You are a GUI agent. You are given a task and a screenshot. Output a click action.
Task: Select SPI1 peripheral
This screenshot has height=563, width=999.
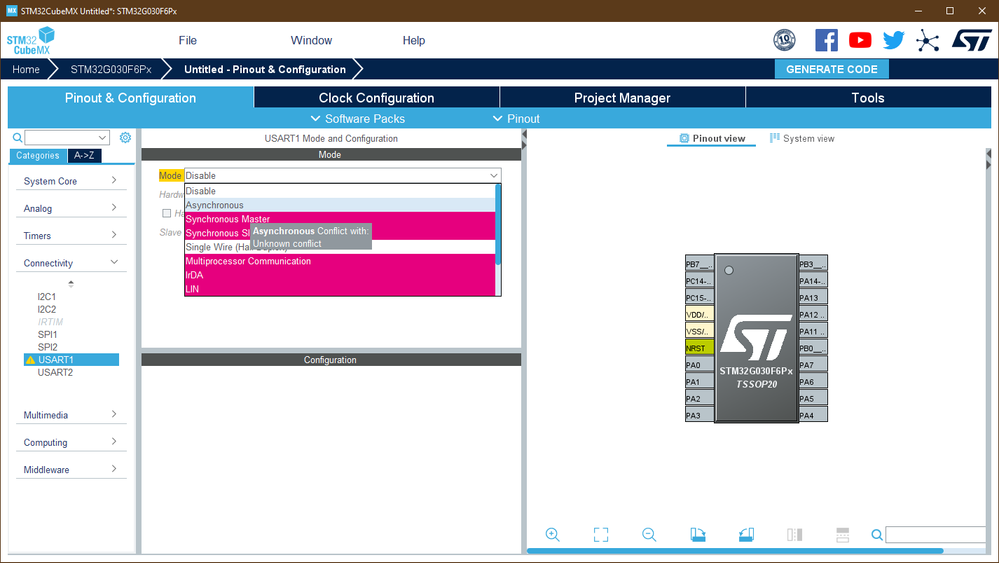(47, 334)
